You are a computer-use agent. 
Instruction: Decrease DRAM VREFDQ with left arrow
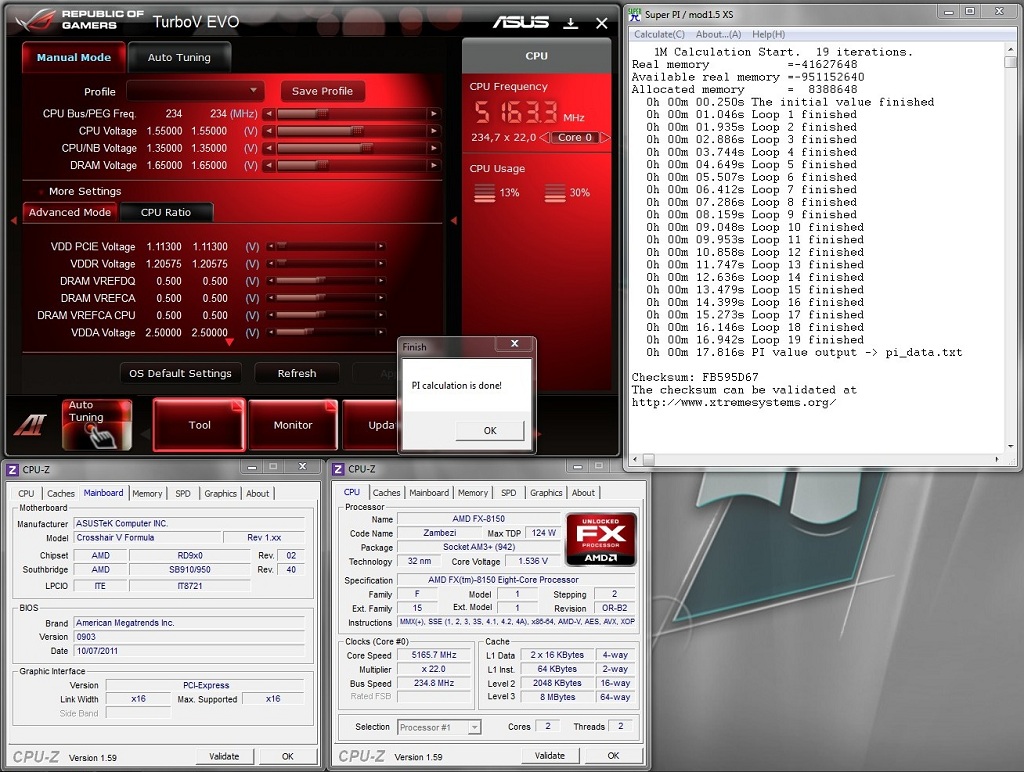[x=270, y=281]
